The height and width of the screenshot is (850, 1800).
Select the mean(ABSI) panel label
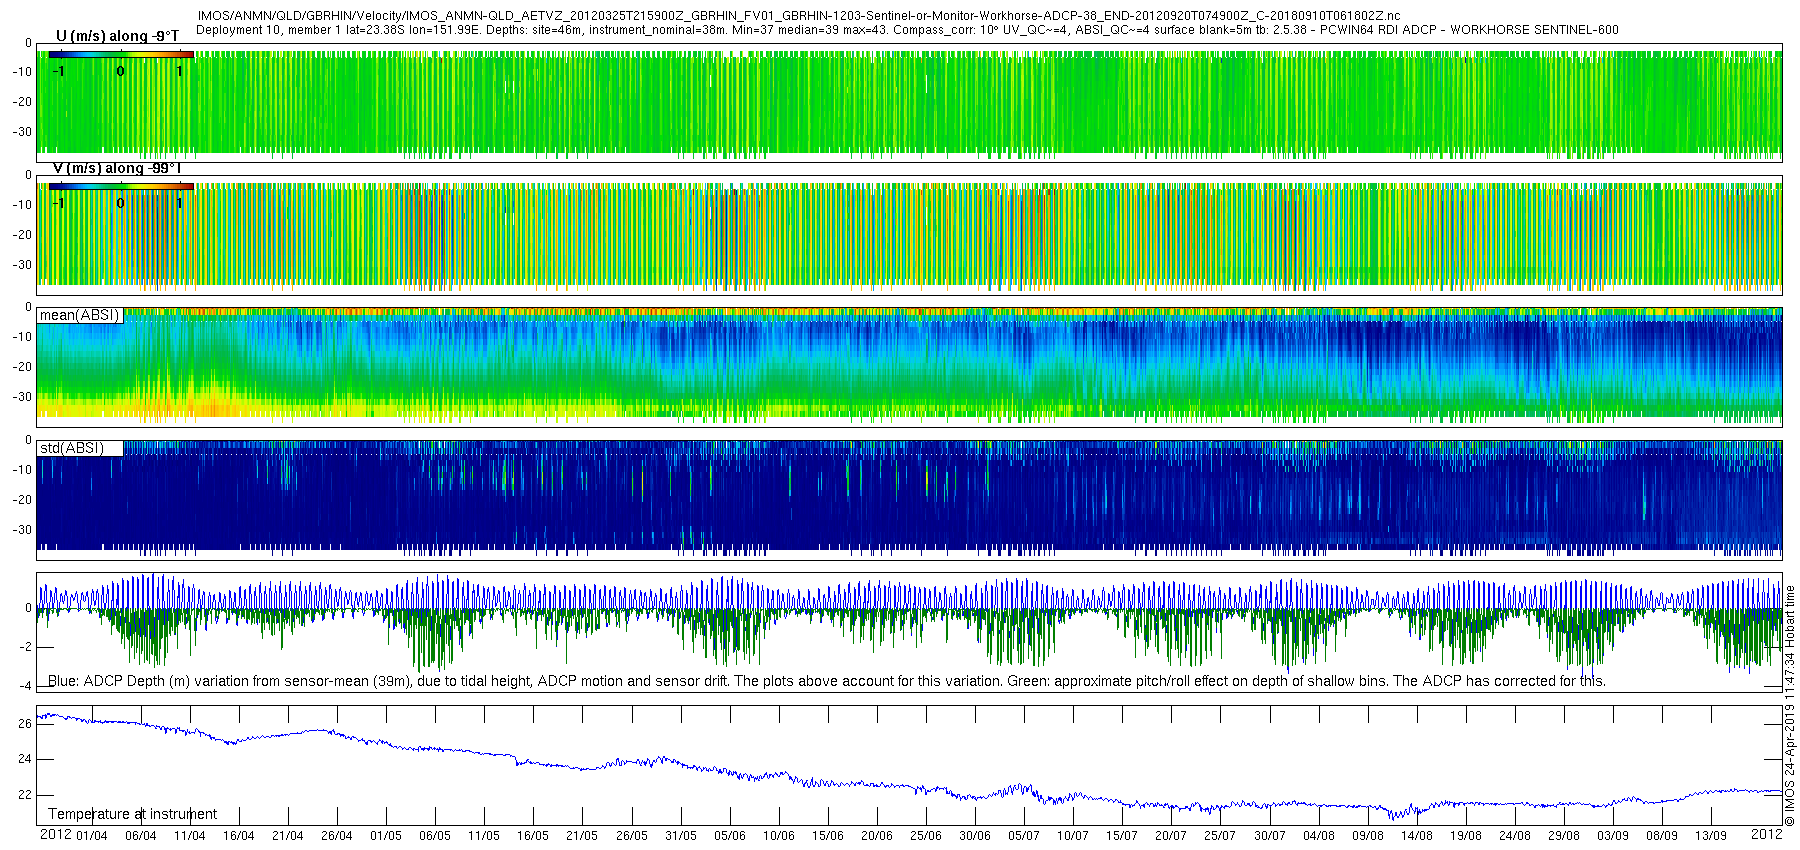point(80,315)
